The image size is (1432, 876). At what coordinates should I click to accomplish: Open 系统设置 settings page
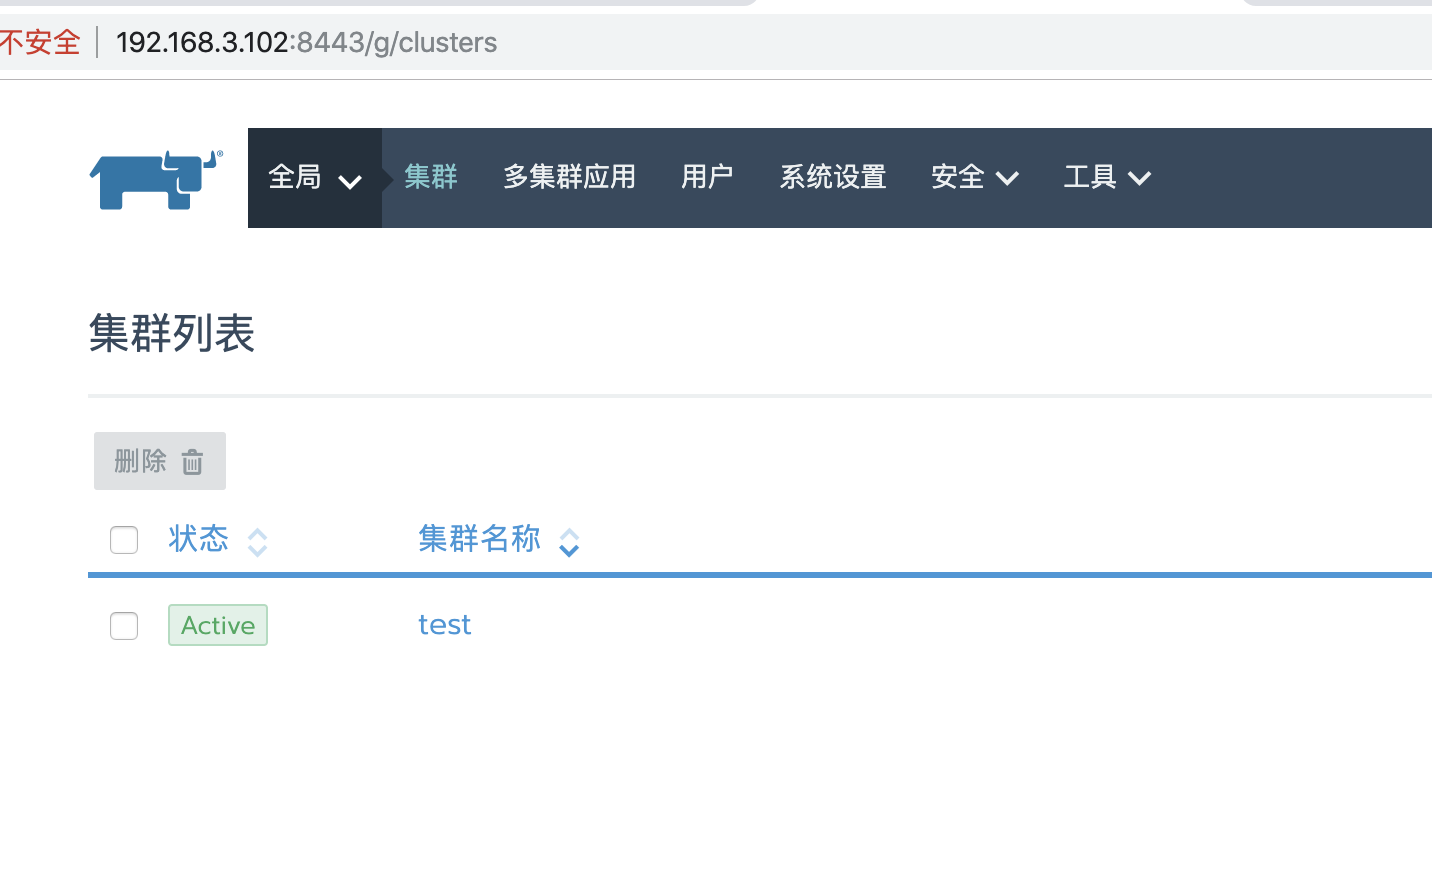tap(833, 177)
